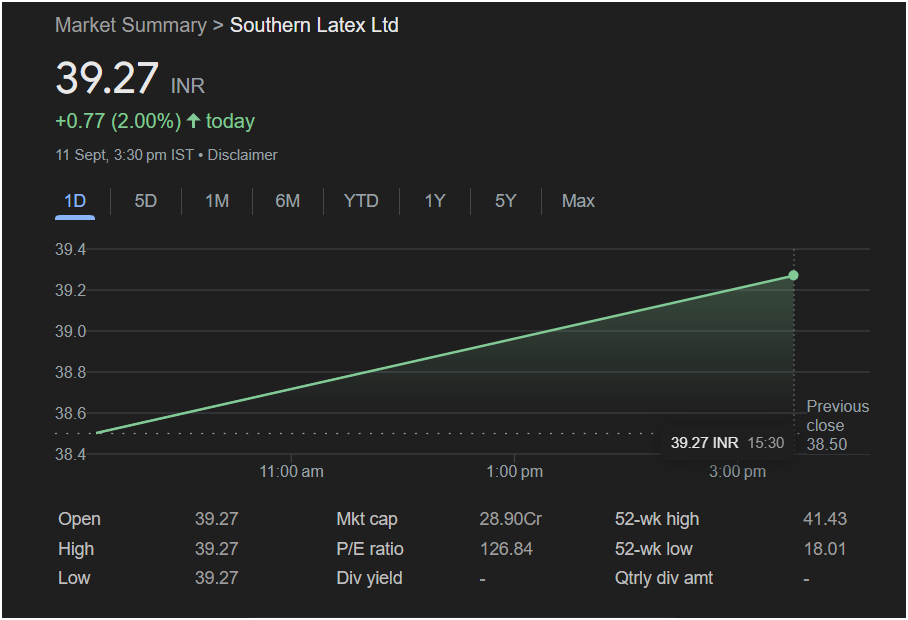Viewport: 908px width, 620px height.
Task: Click the Qtrly div amt label
Action: (664, 578)
